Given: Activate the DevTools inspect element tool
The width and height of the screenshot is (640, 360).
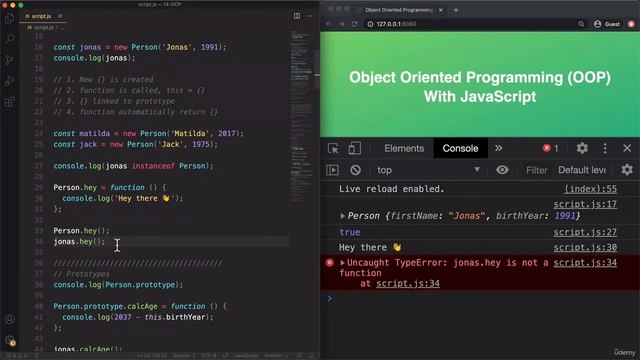Looking at the screenshot, I should pos(333,148).
